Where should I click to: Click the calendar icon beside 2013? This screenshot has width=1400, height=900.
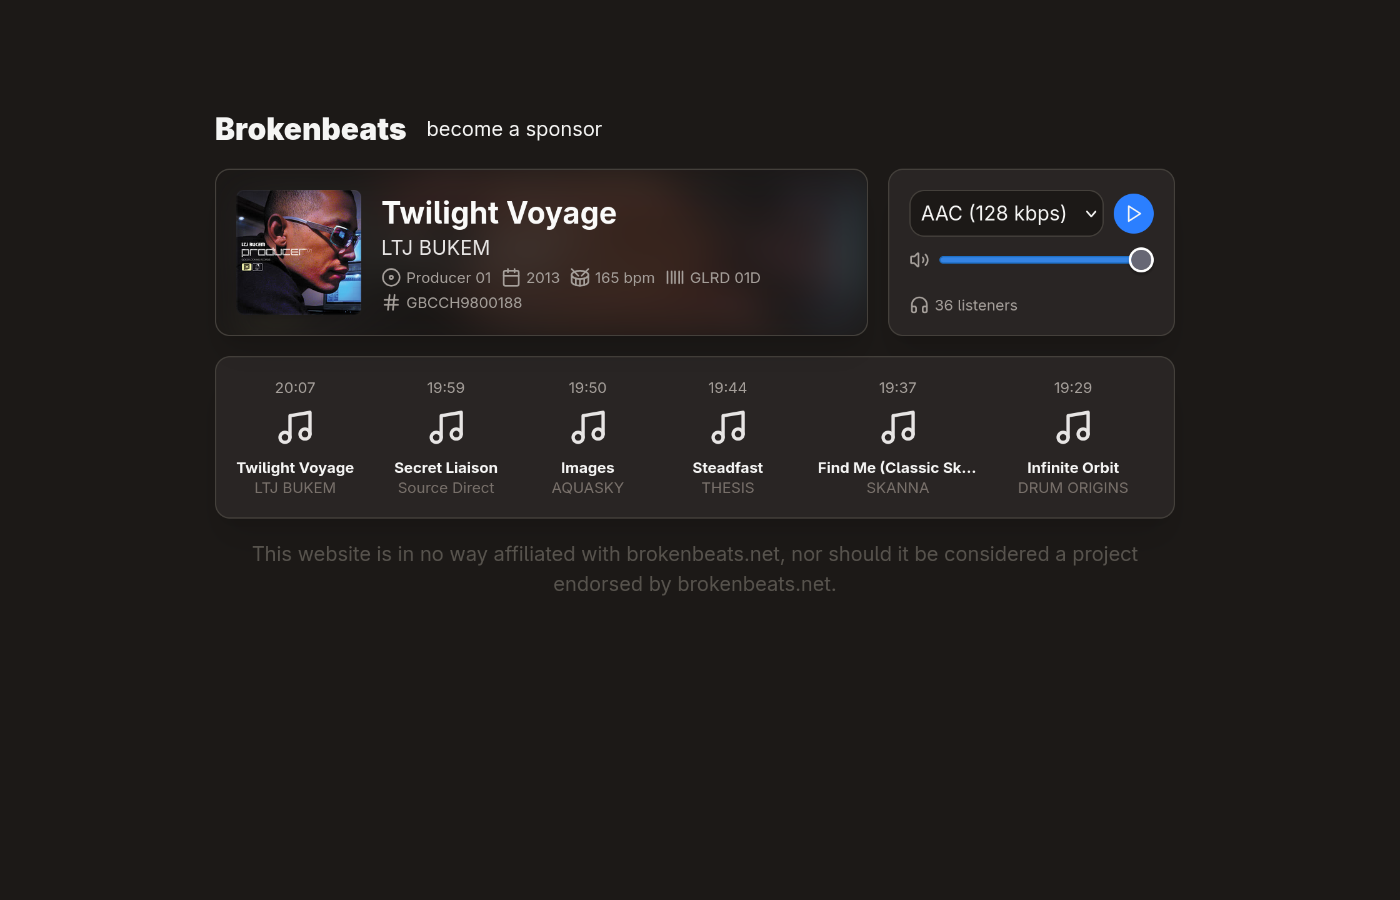coord(511,278)
